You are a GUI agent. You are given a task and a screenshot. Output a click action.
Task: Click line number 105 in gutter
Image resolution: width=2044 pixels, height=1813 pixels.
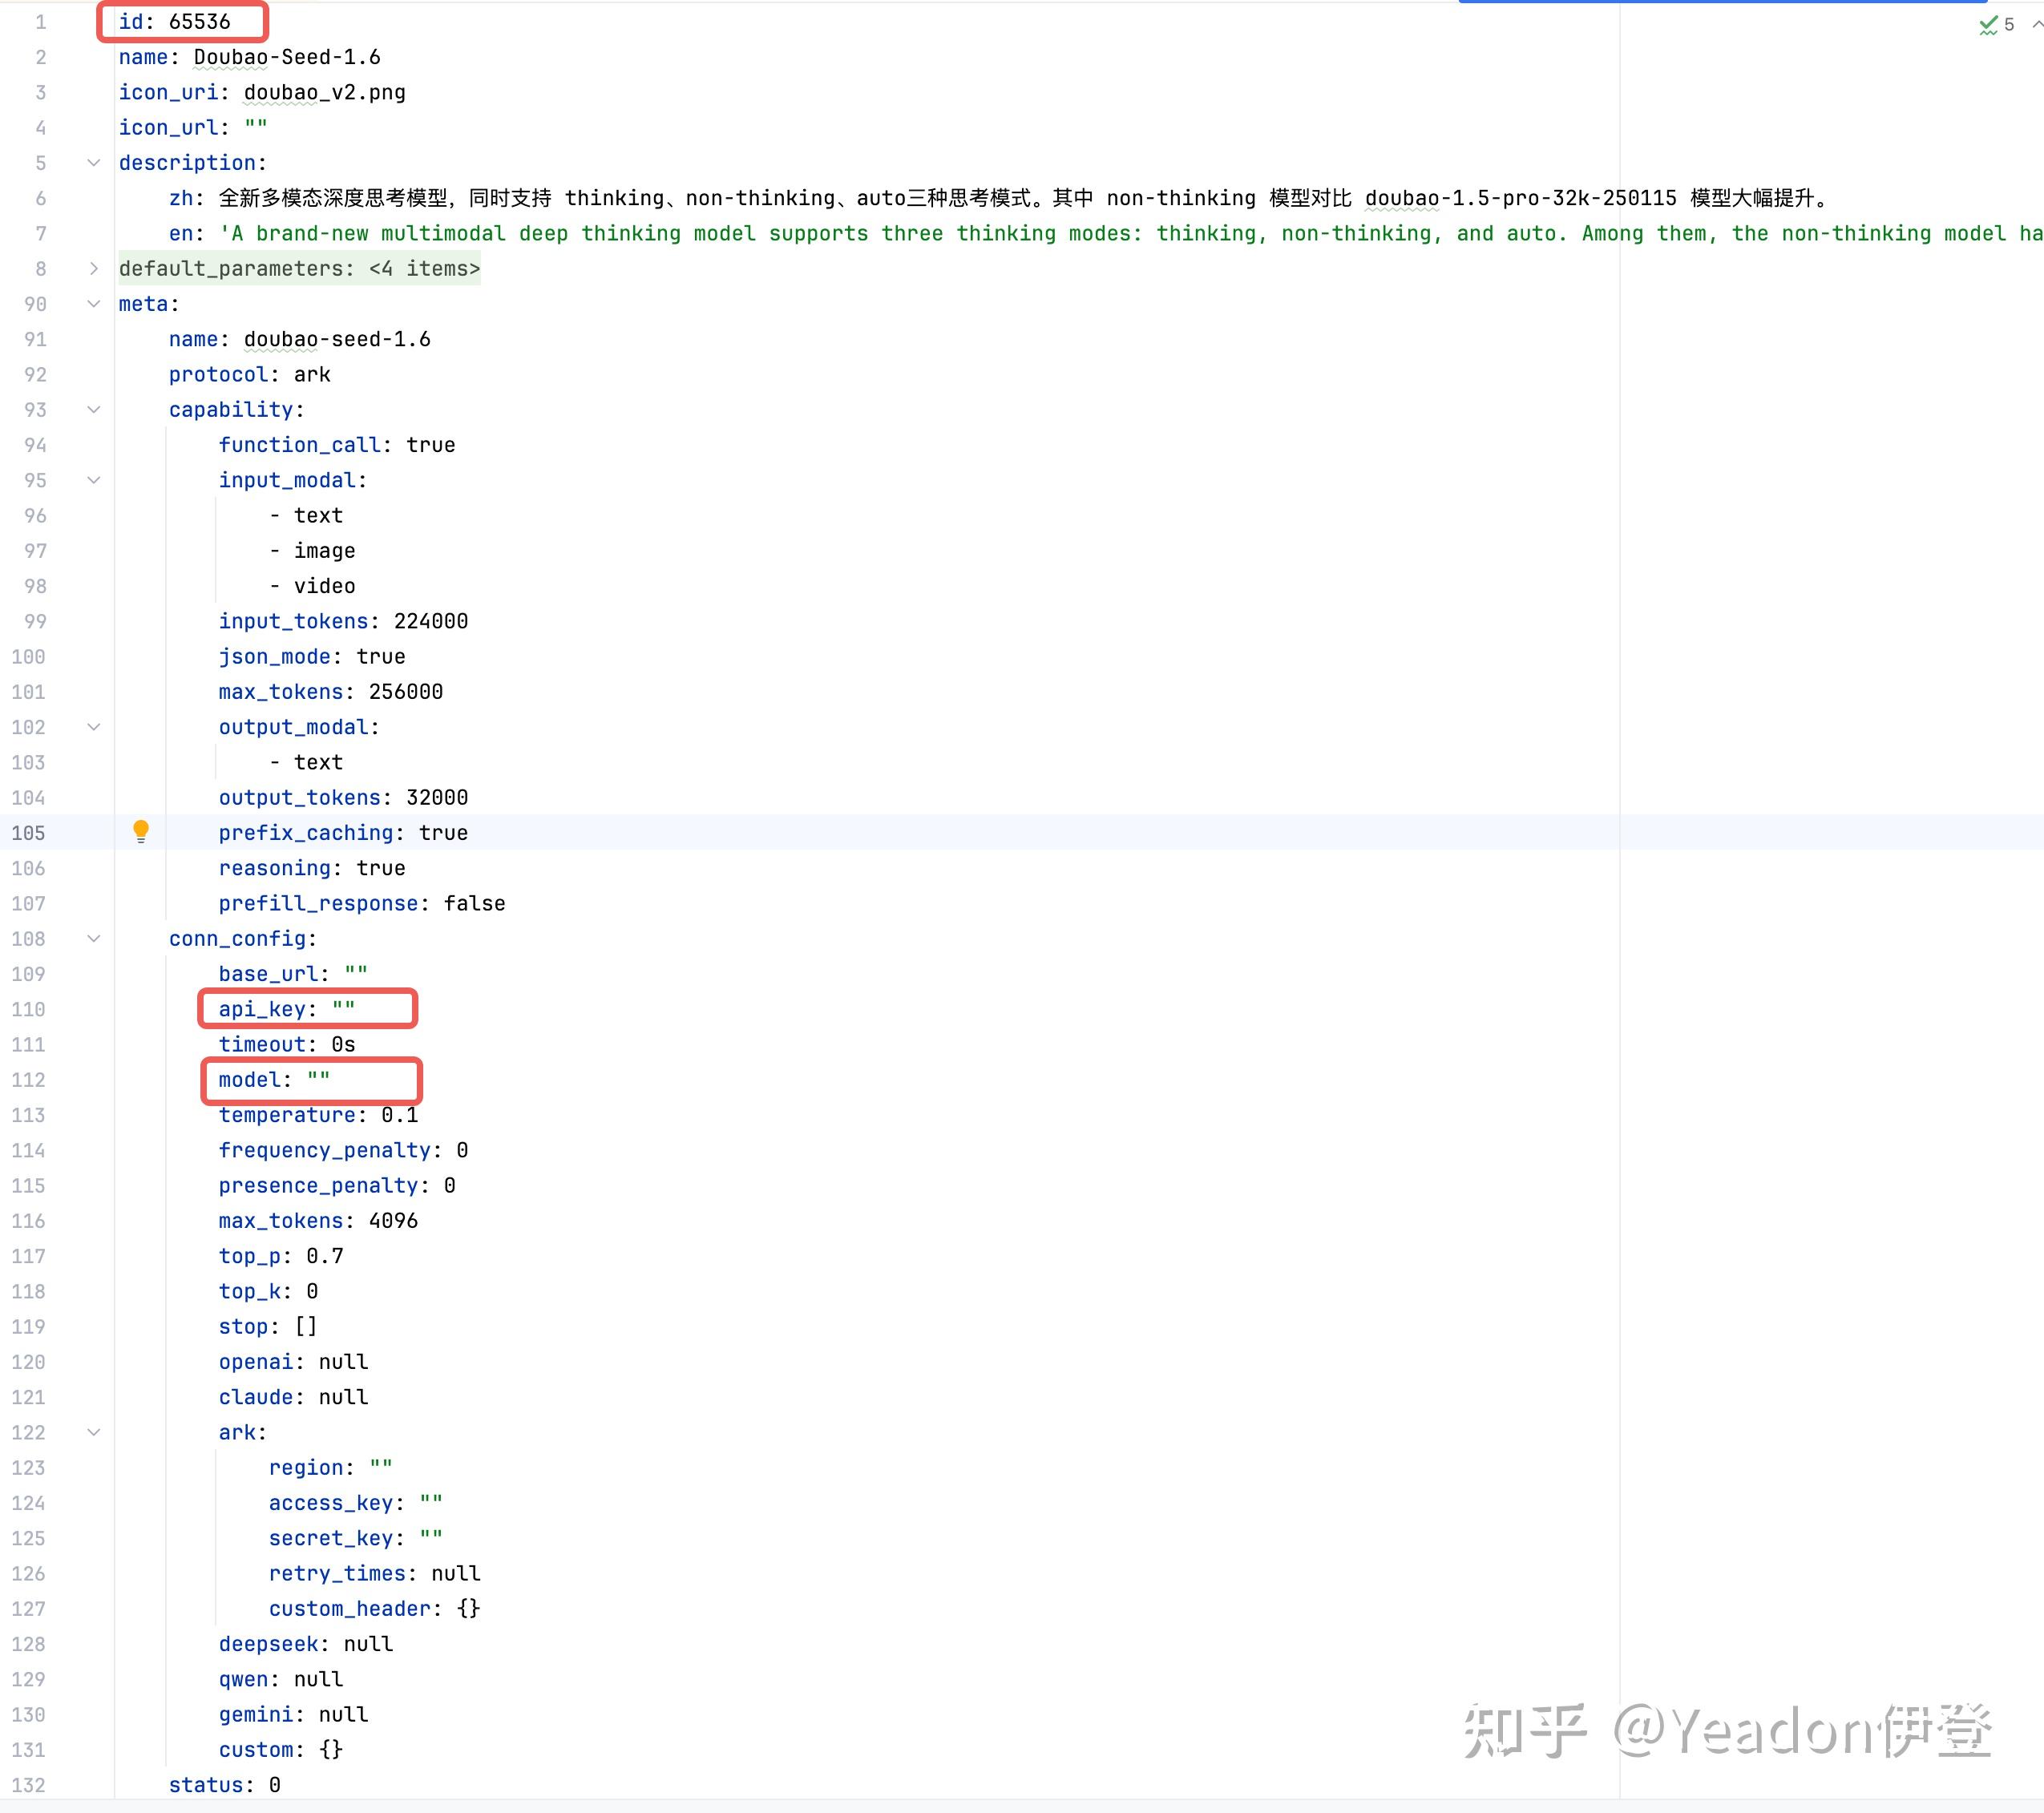[29, 833]
